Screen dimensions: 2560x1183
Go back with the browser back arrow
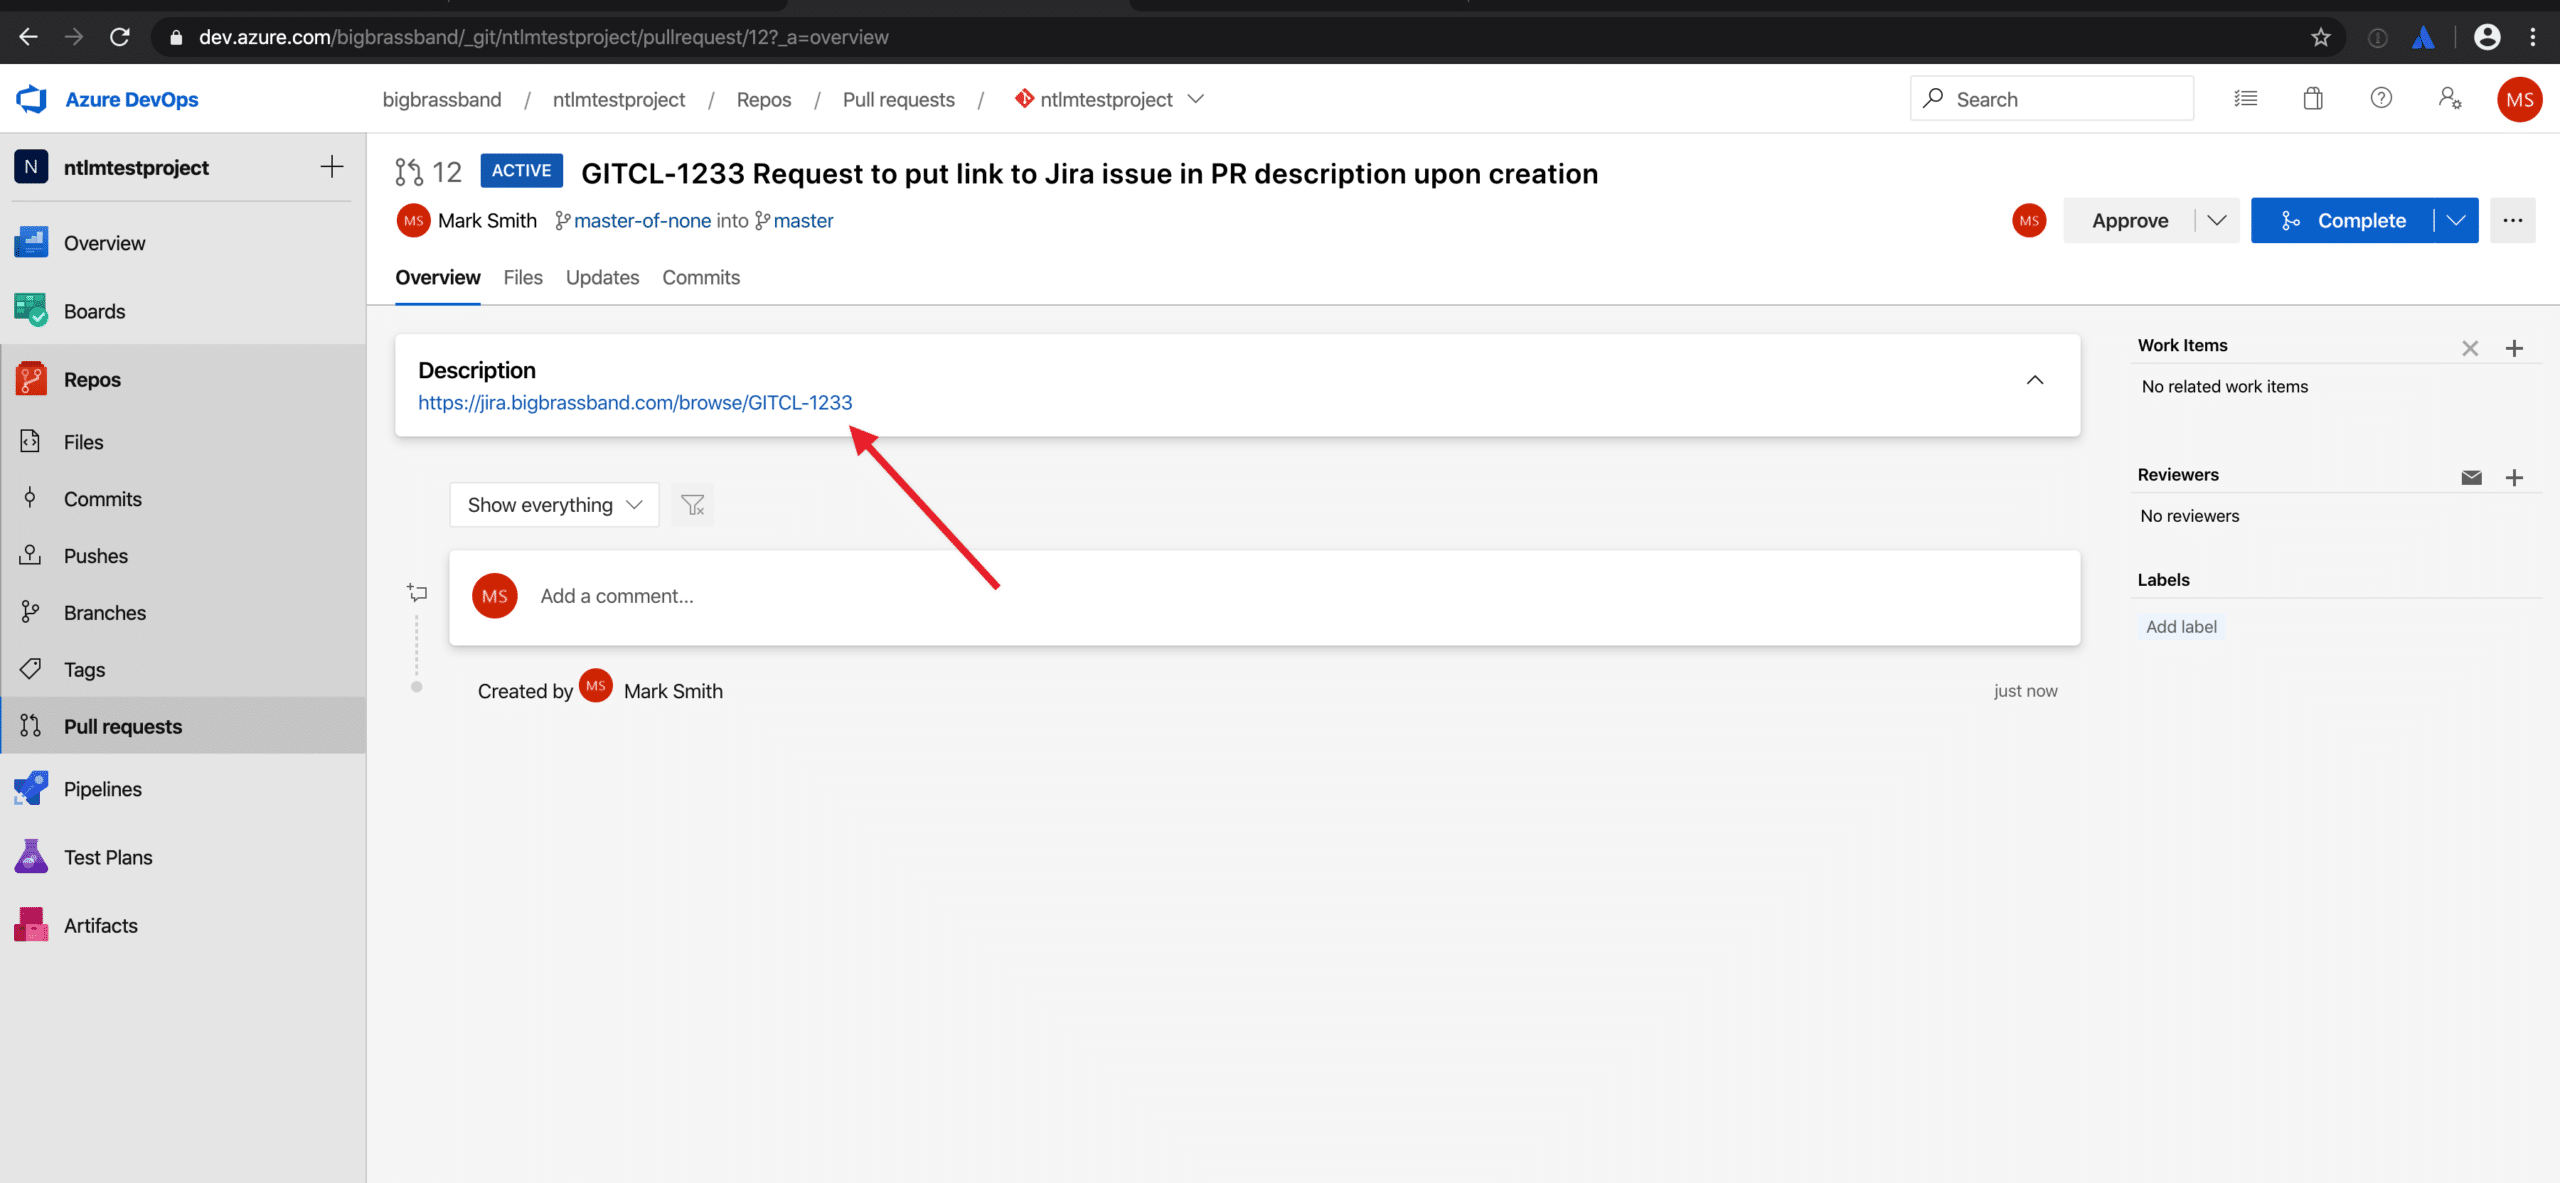pyautogui.click(x=28, y=37)
